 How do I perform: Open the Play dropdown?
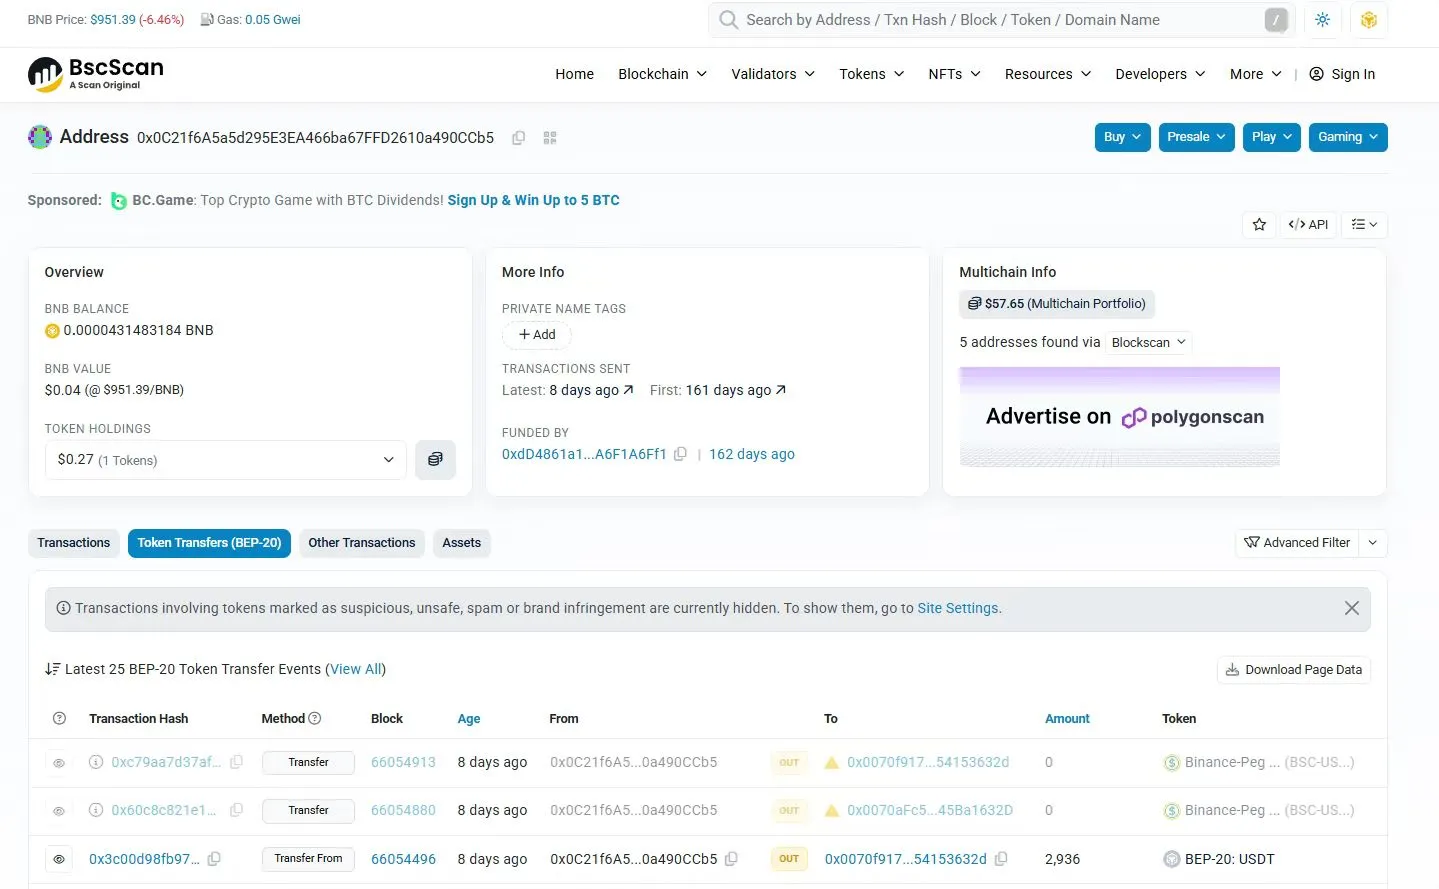[x=1272, y=137]
